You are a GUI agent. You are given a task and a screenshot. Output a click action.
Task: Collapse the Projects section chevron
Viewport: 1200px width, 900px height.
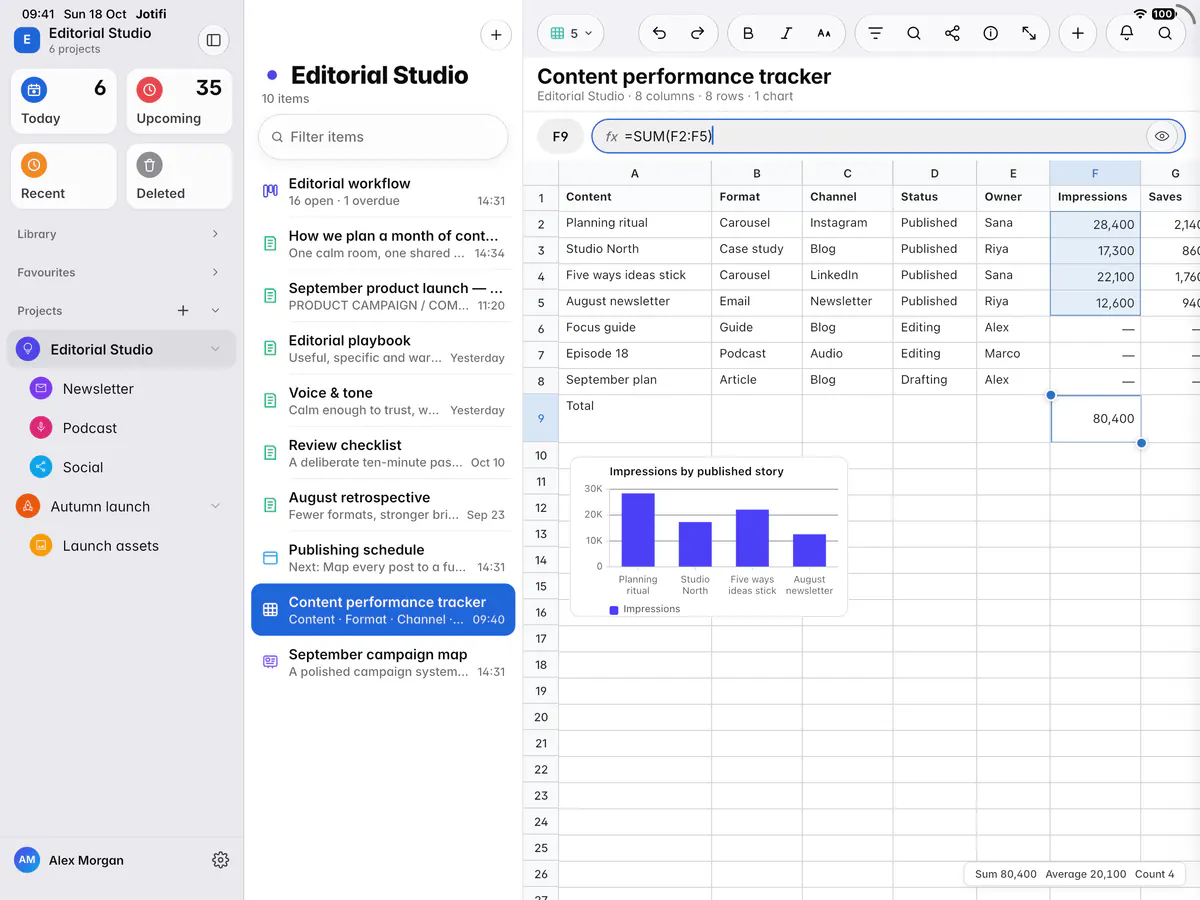215,311
